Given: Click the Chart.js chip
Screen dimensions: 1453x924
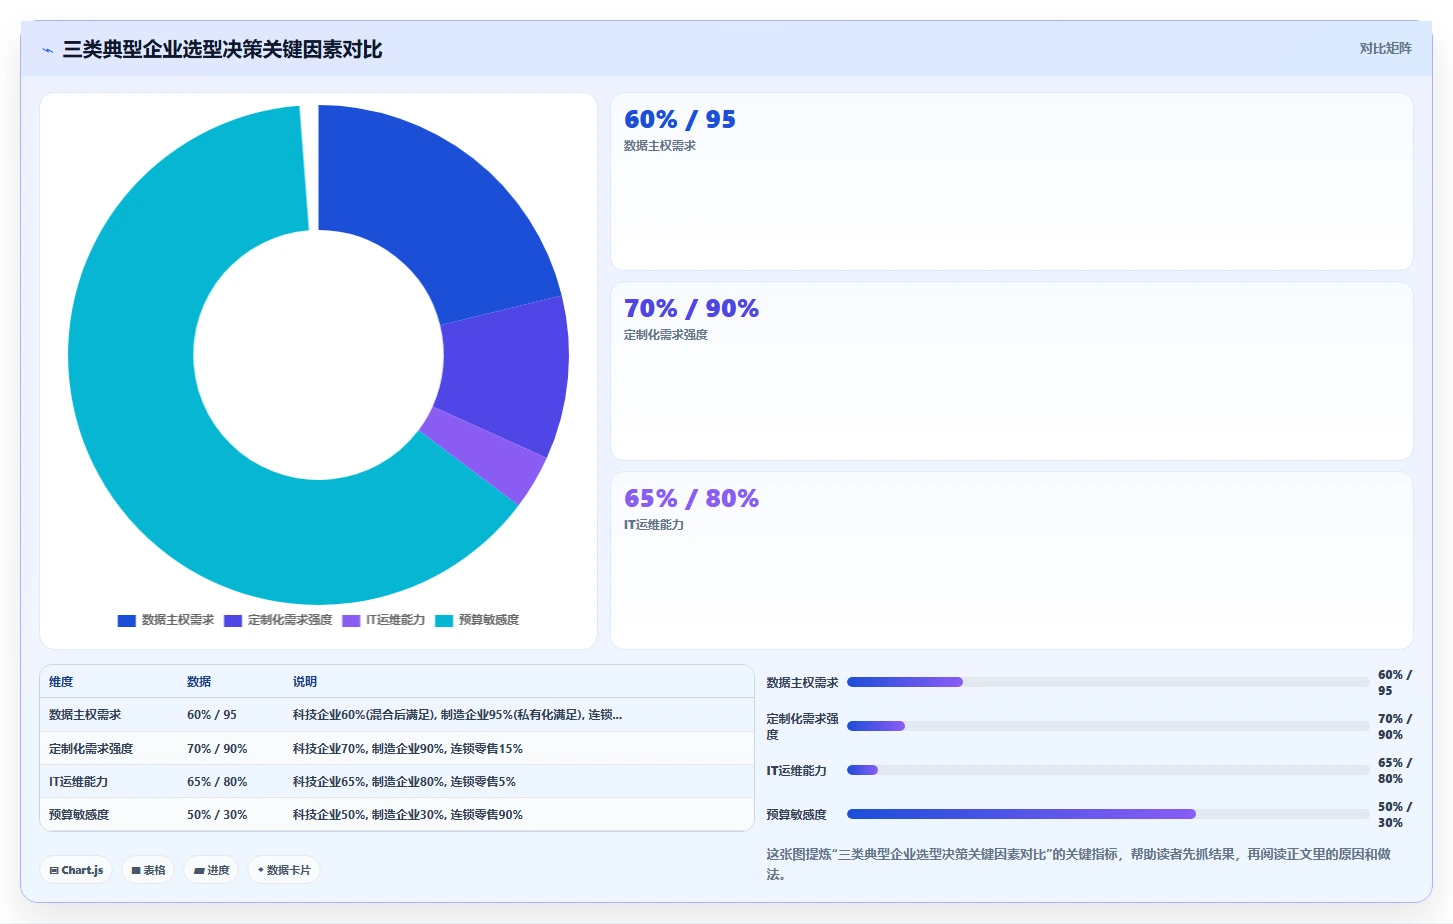Looking at the screenshot, I should [76, 870].
